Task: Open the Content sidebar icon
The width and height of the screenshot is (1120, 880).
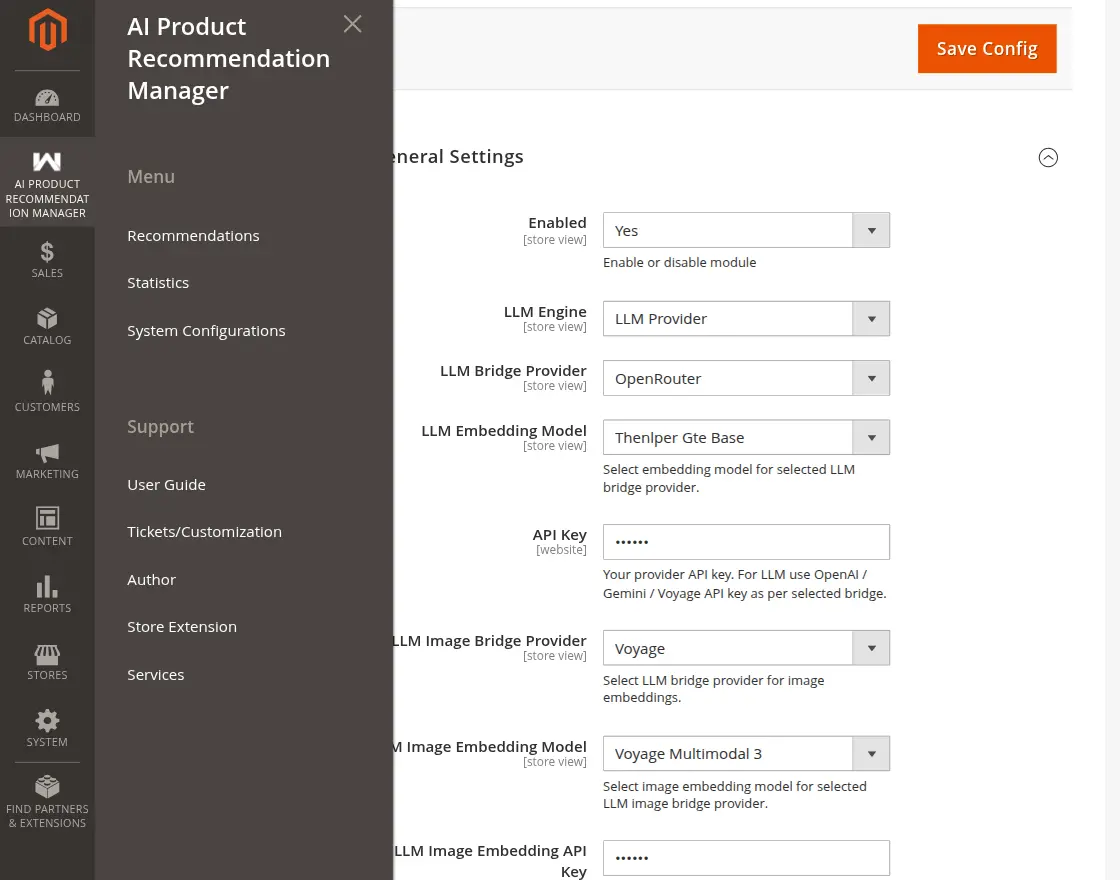Action: [x=47, y=528]
